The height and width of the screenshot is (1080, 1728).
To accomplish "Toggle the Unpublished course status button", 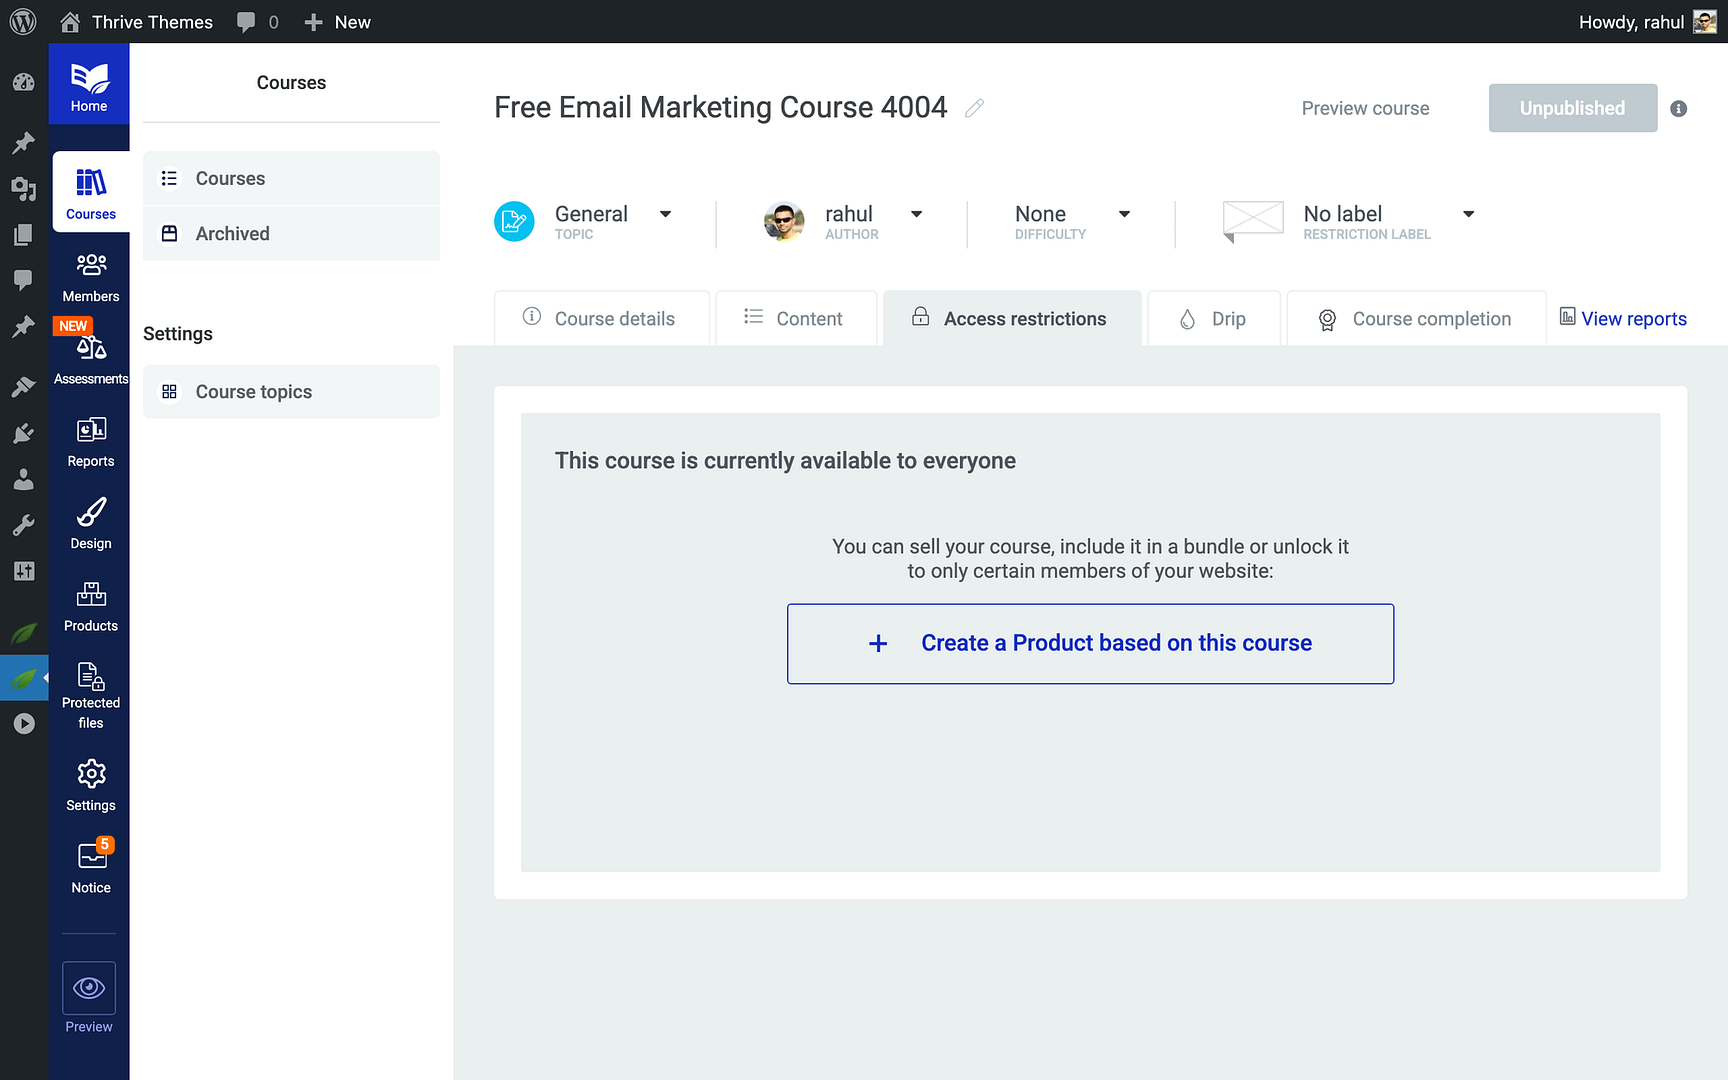I will coord(1572,108).
